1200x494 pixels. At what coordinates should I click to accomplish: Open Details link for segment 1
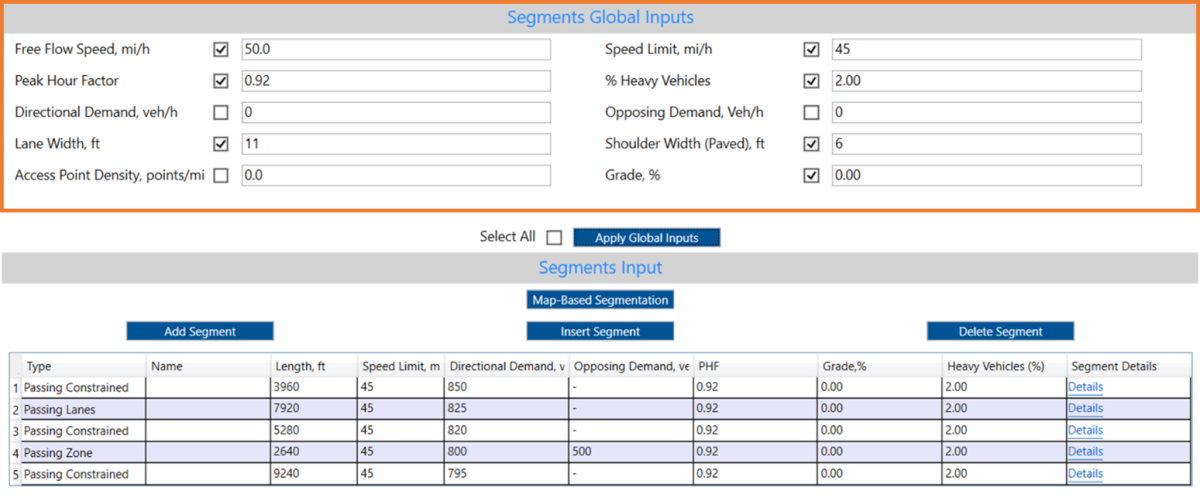coord(1085,387)
